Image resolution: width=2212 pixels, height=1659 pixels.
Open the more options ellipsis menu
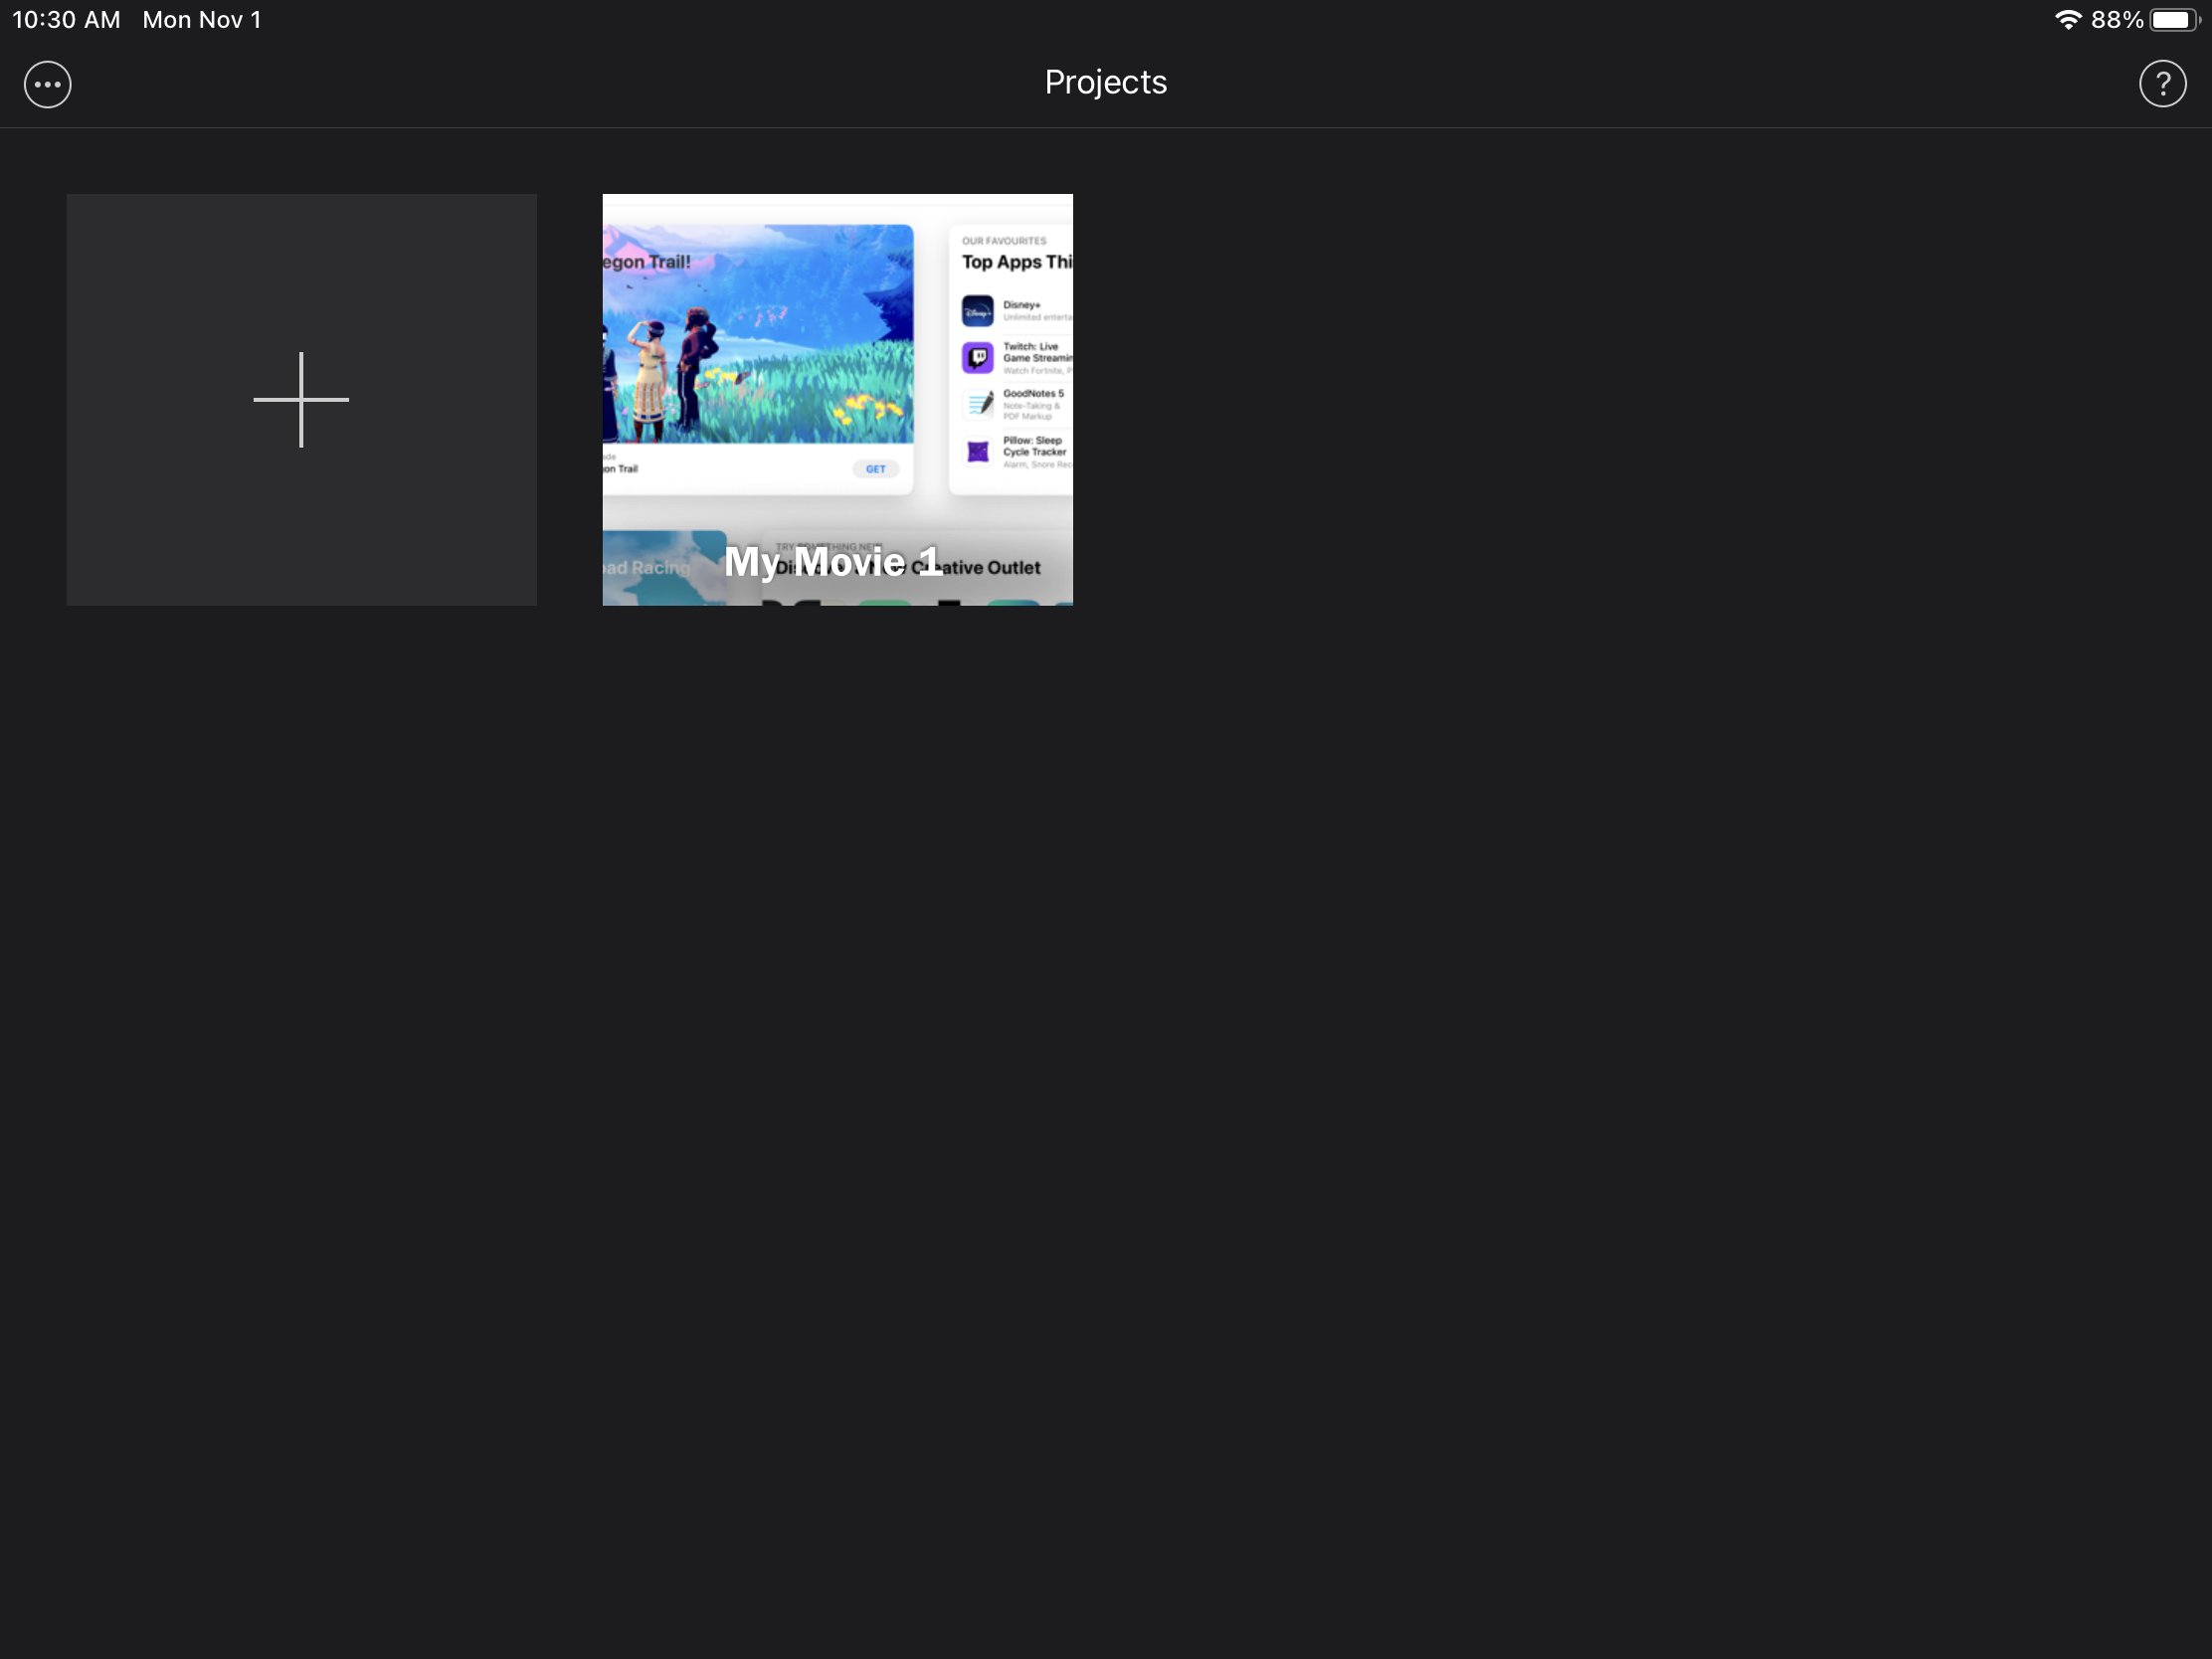click(47, 84)
